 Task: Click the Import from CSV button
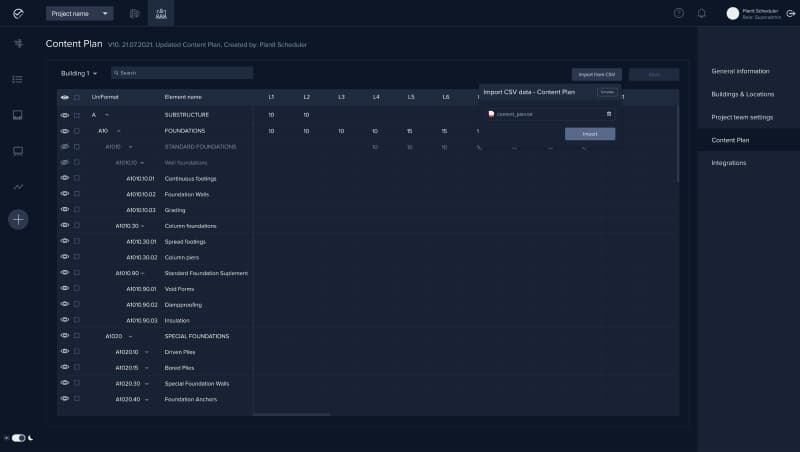click(x=596, y=74)
